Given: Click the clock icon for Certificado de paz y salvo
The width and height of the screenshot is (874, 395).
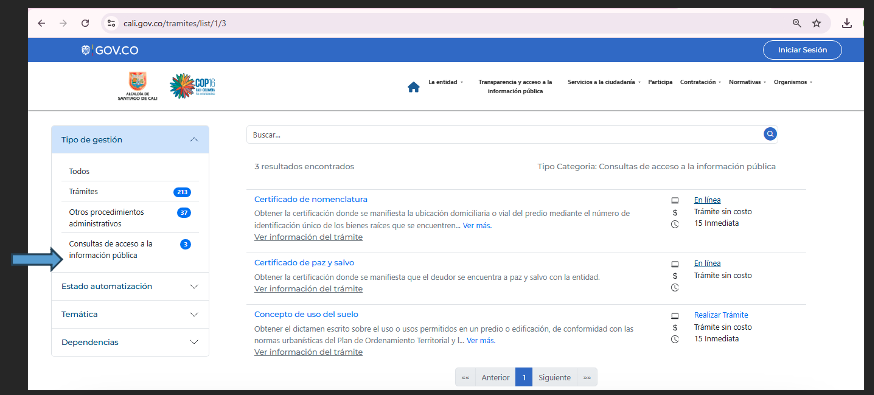Looking at the screenshot, I should coord(675,287).
